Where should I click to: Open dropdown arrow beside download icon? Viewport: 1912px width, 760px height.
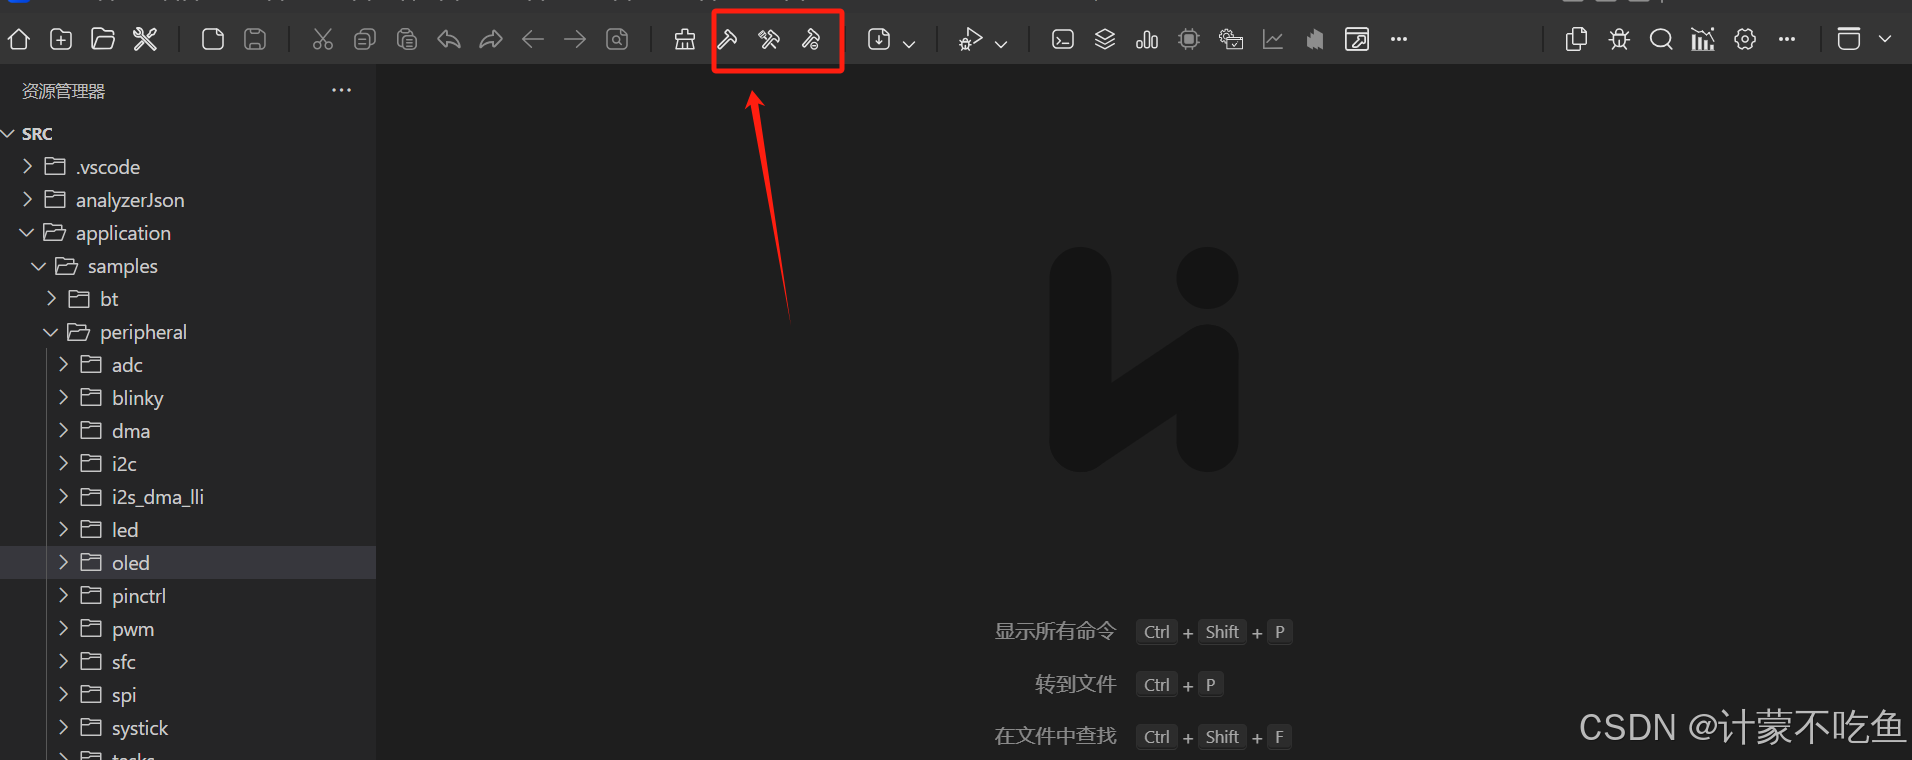(x=909, y=43)
